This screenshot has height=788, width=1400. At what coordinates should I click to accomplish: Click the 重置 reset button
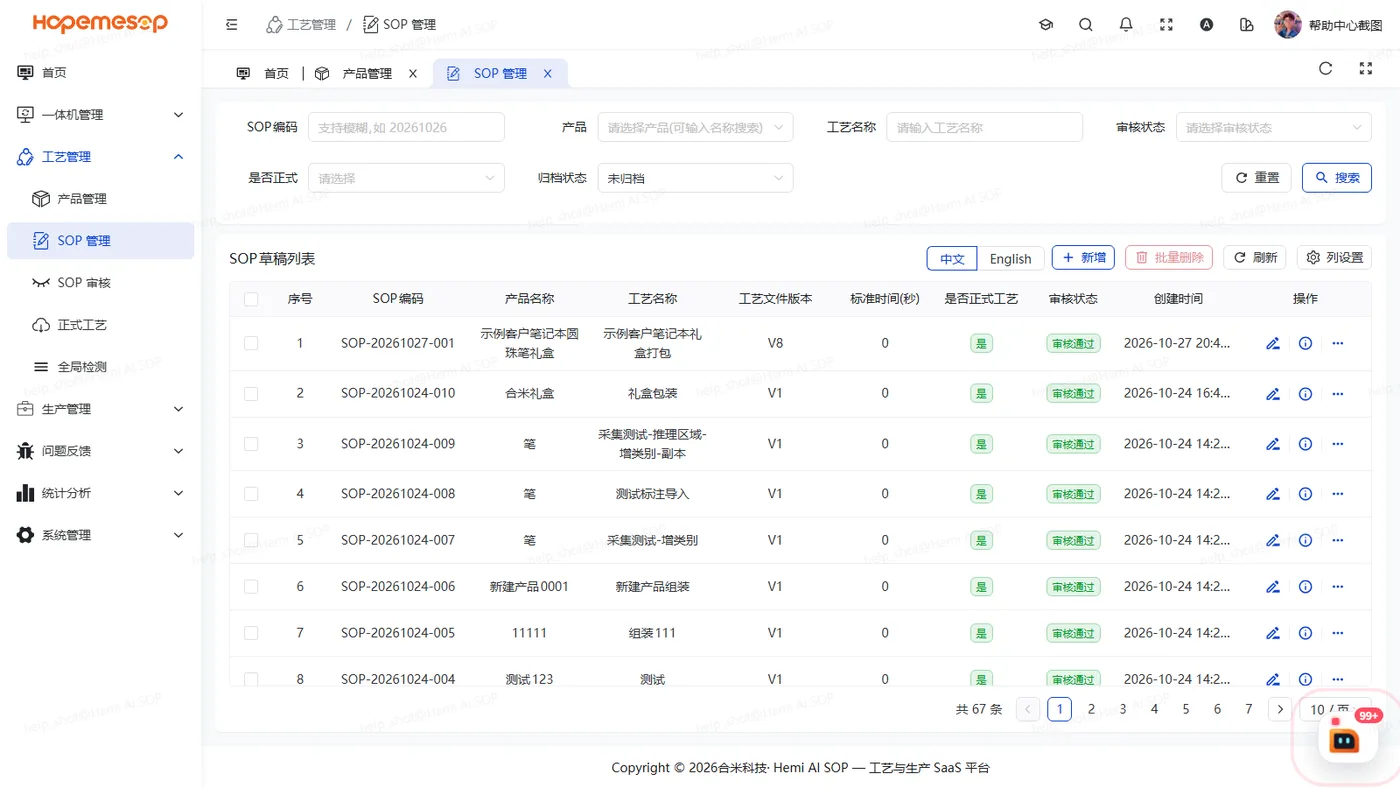(1256, 178)
